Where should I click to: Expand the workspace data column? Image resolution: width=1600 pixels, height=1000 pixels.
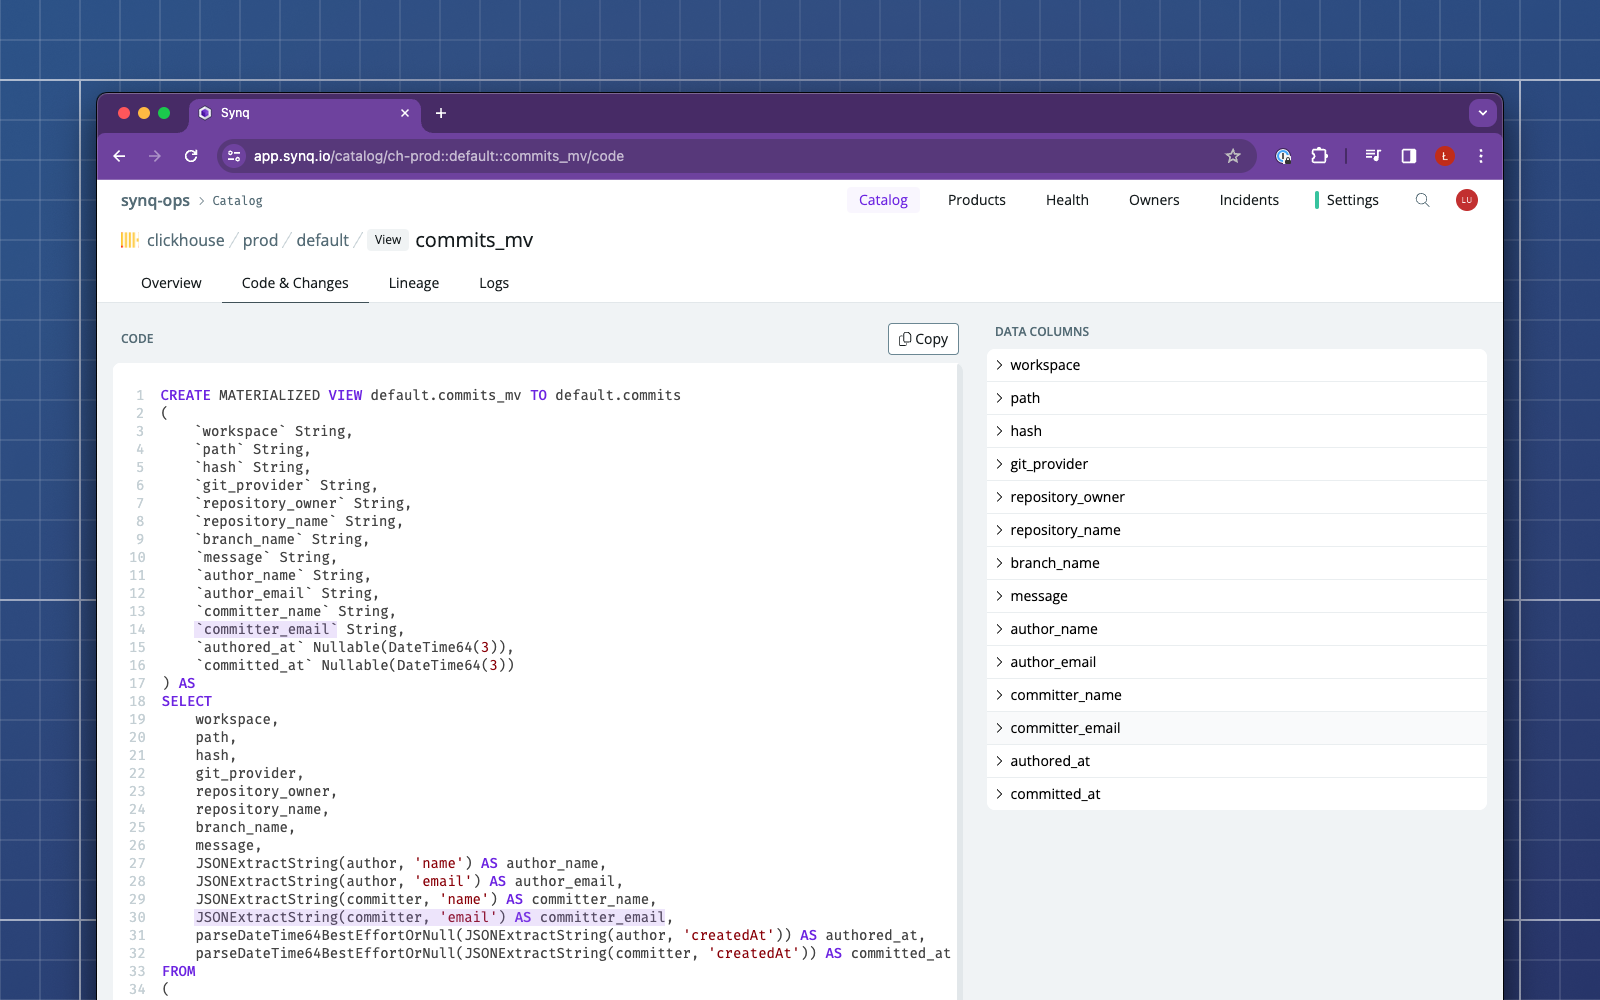click(x=1236, y=365)
